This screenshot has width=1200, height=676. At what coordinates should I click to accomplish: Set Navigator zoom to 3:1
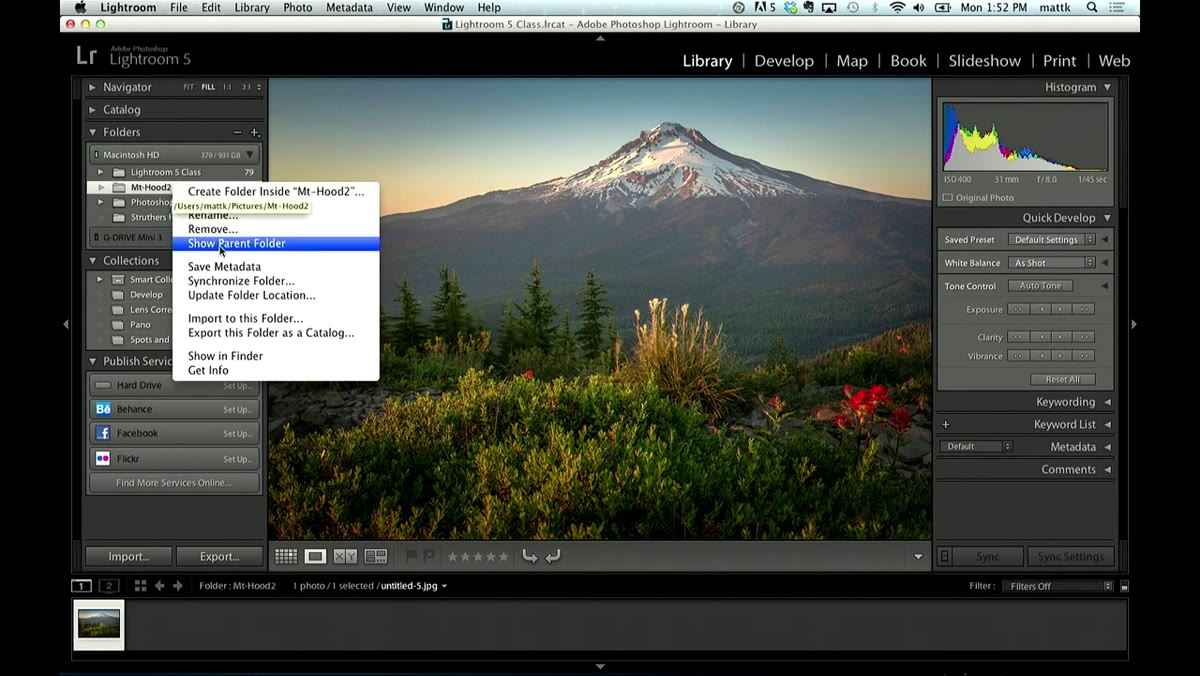tap(246, 87)
